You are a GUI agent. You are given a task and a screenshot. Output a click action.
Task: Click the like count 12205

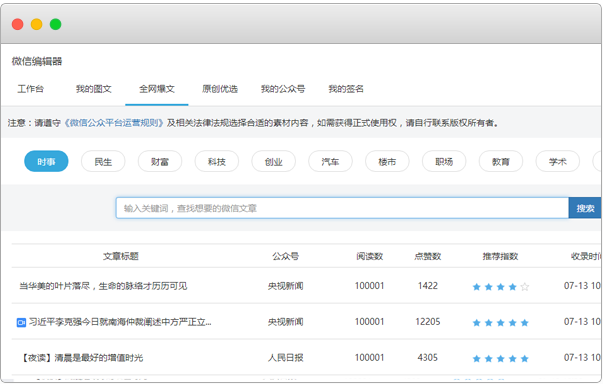pyautogui.click(x=428, y=322)
